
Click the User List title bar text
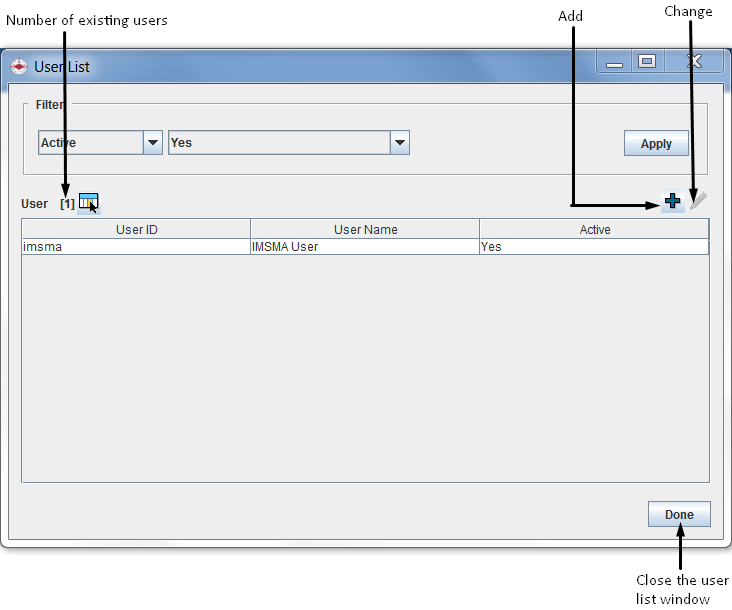pos(62,67)
